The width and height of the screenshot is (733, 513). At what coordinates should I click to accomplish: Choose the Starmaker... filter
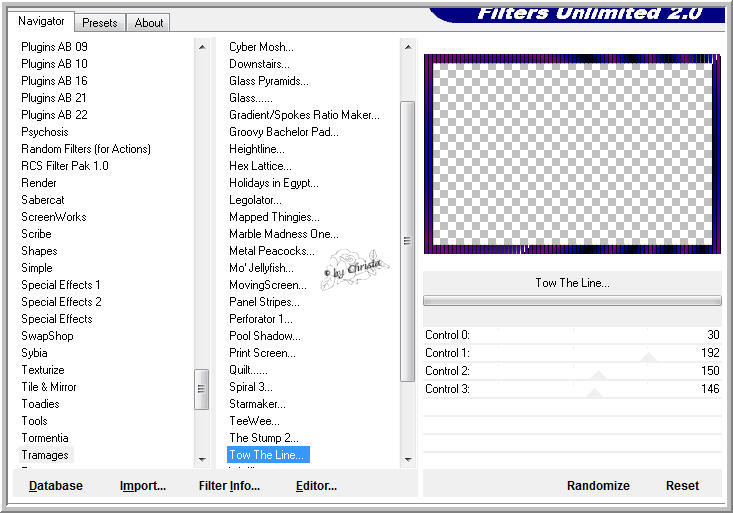(257, 404)
